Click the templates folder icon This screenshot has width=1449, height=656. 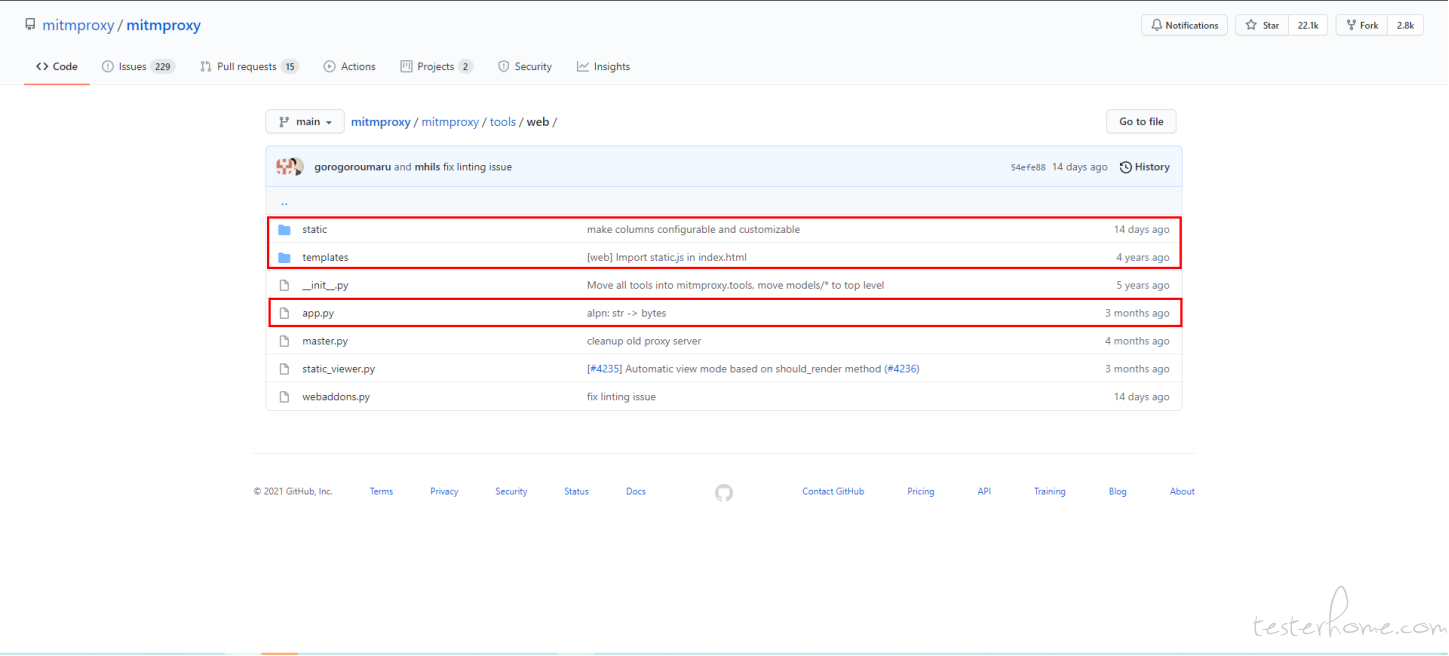click(284, 258)
